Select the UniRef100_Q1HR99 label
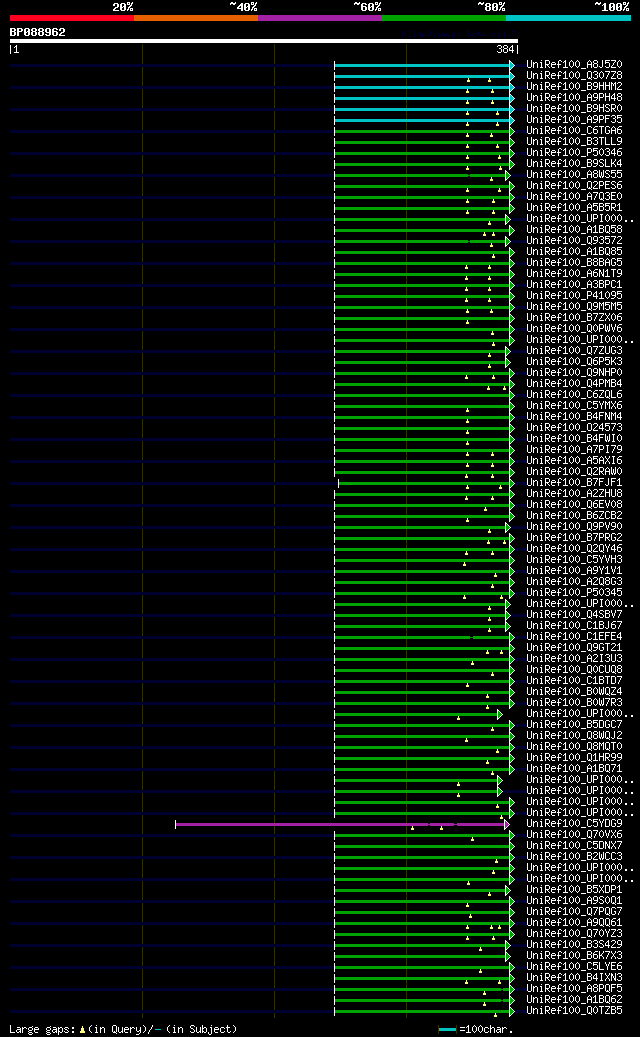 pos(574,757)
